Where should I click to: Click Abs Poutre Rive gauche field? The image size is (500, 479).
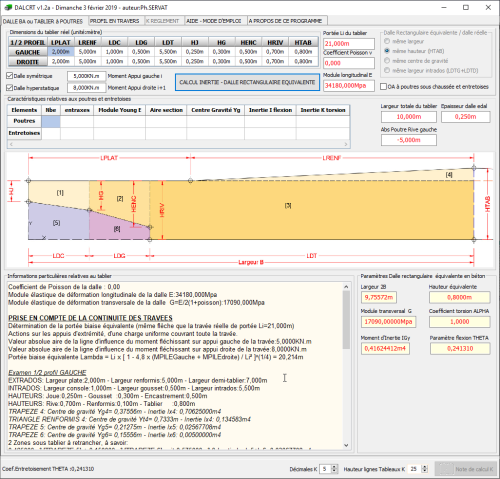pyautogui.click(x=409, y=140)
